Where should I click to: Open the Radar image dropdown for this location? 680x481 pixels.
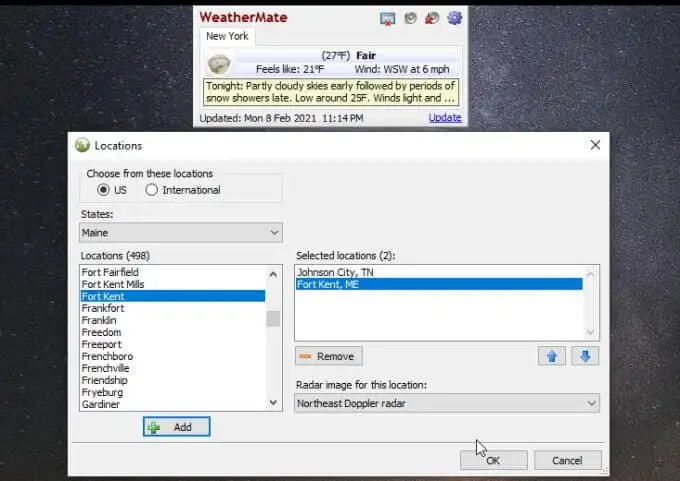pyautogui.click(x=447, y=403)
